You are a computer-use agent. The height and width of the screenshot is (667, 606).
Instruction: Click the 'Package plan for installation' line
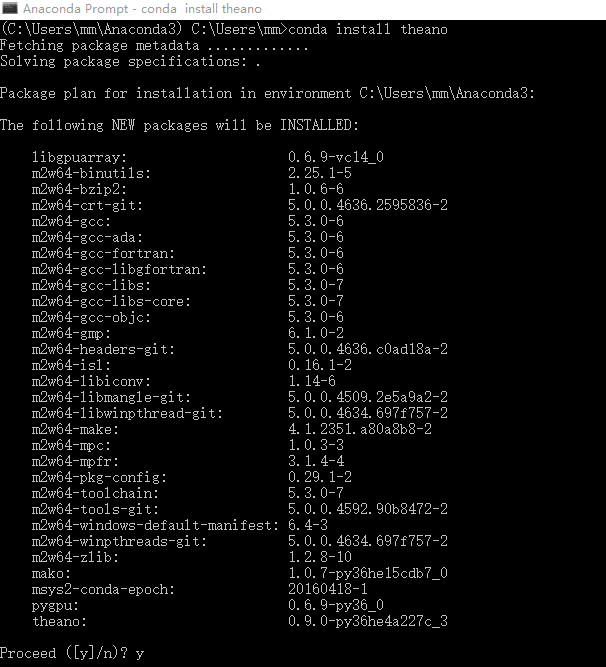pyautogui.click(x=267, y=93)
